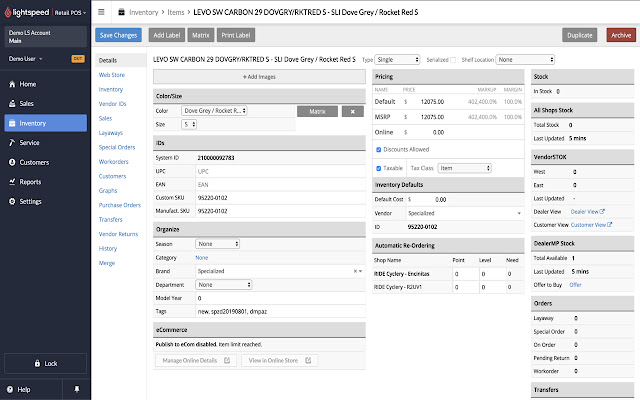Image resolution: width=640 pixels, height=400 pixels.
Task: Click the Lightspeed flame logo
Action: pos(8,12)
